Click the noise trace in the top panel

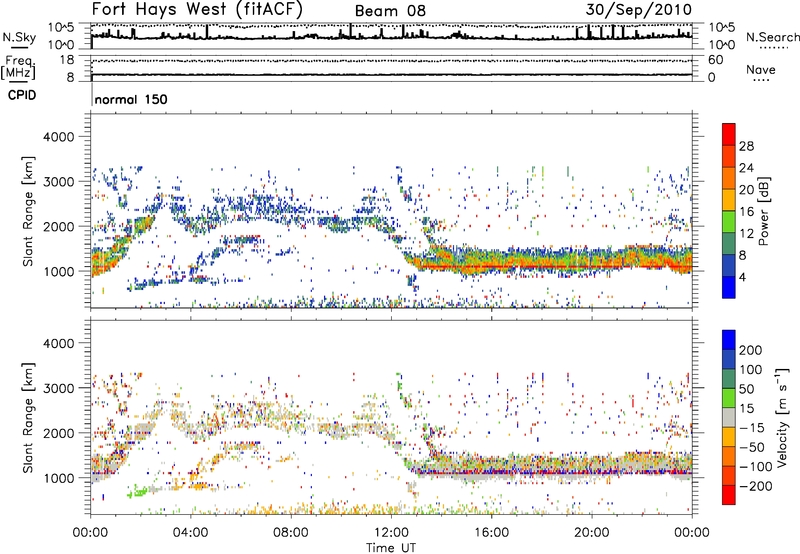391,36
